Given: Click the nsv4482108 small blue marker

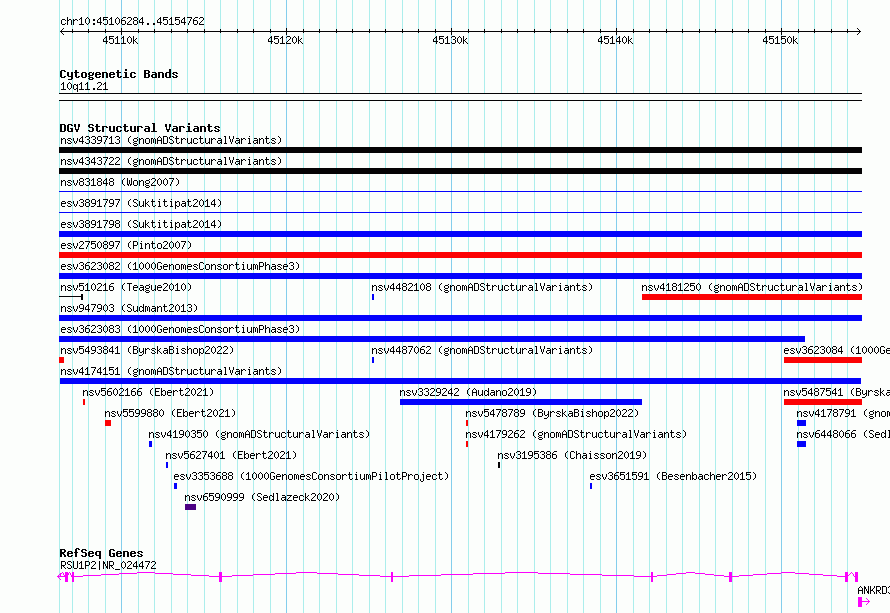Looking at the screenshot, I should pyautogui.click(x=373, y=297).
